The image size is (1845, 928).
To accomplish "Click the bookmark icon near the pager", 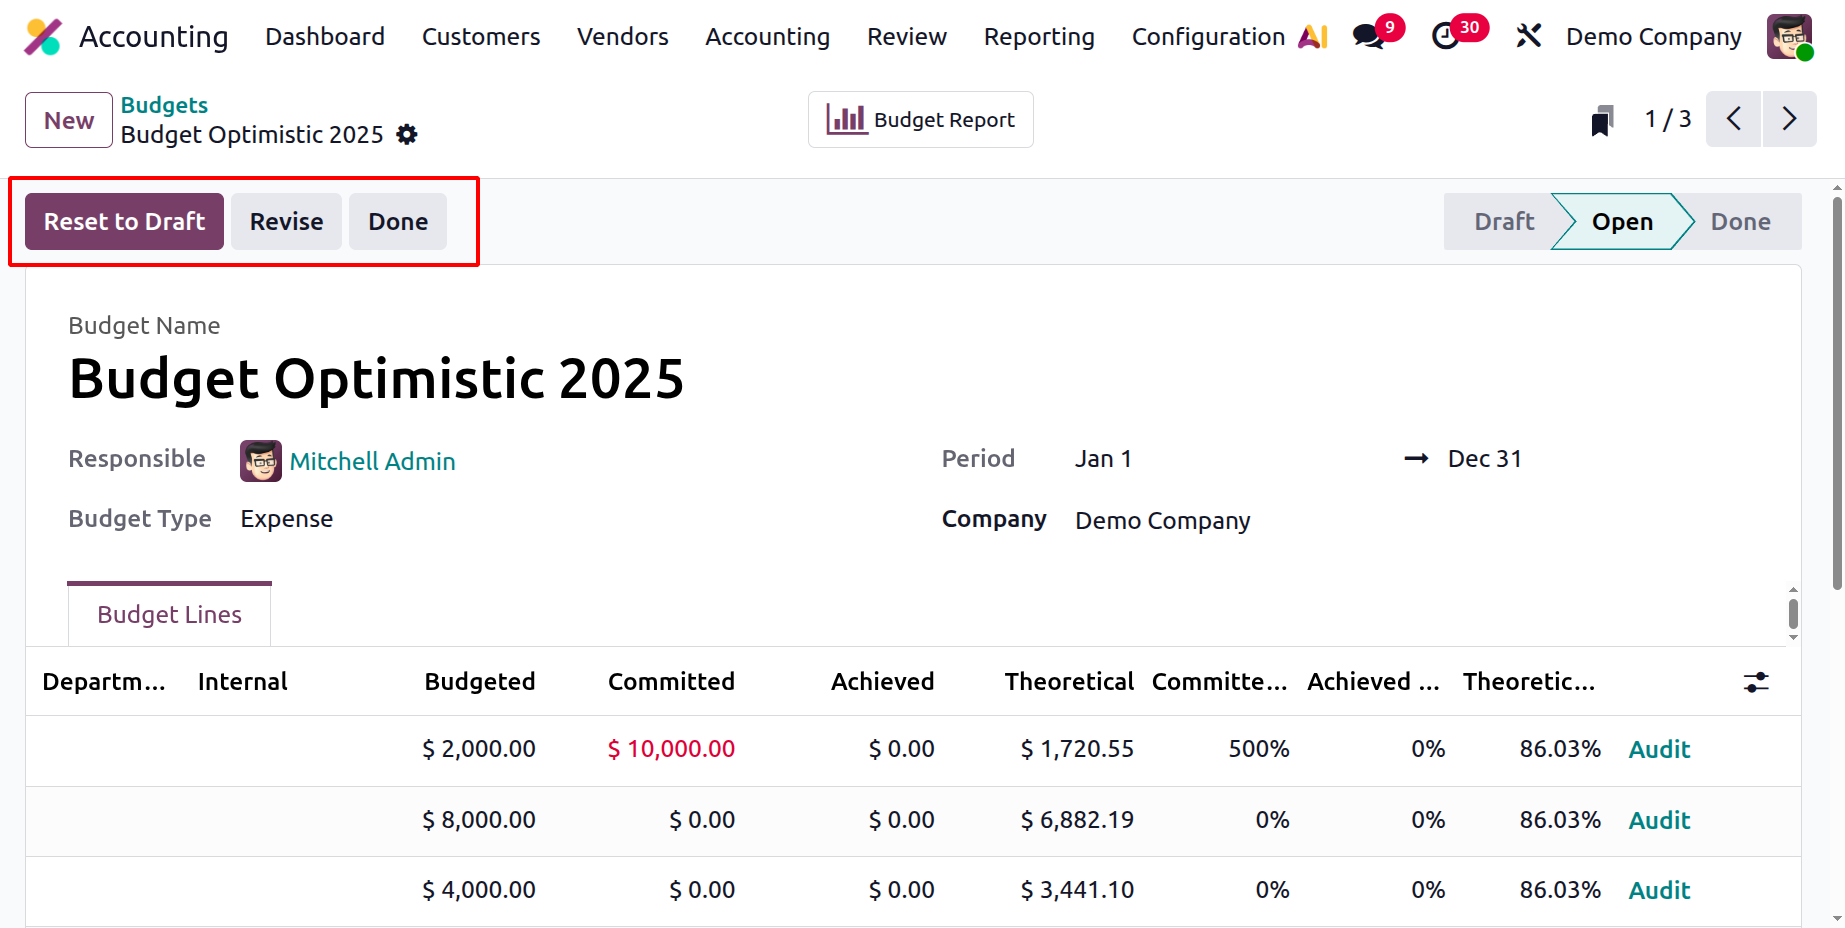I will (1602, 121).
